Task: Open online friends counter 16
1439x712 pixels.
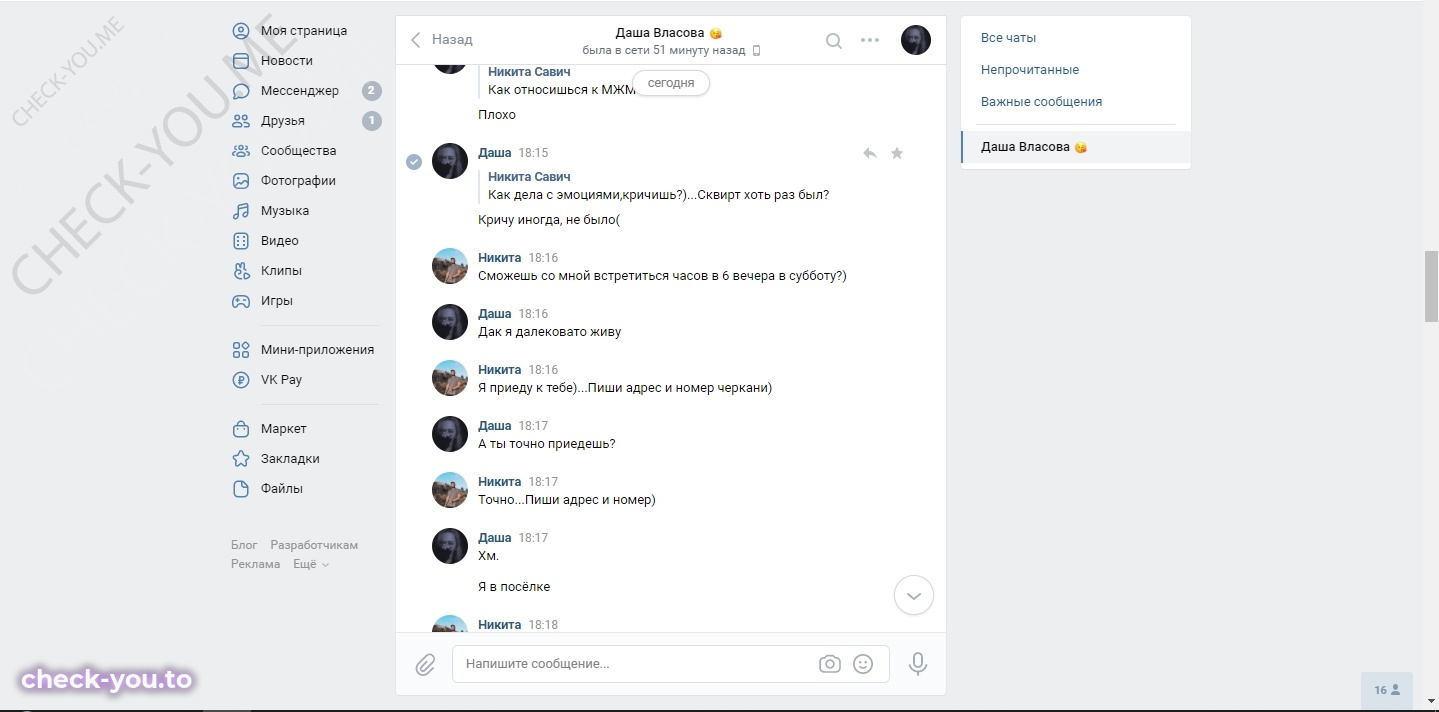Action: 1387,690
